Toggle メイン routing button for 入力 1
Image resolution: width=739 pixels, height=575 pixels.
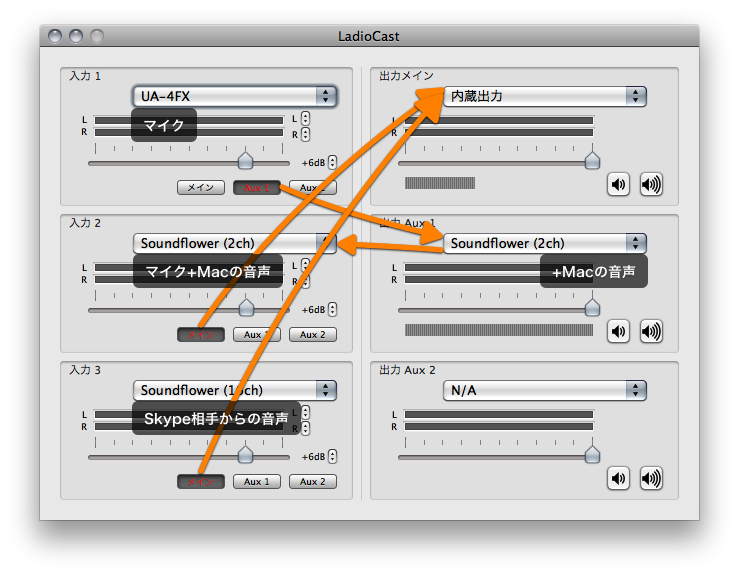pos(201,188)
